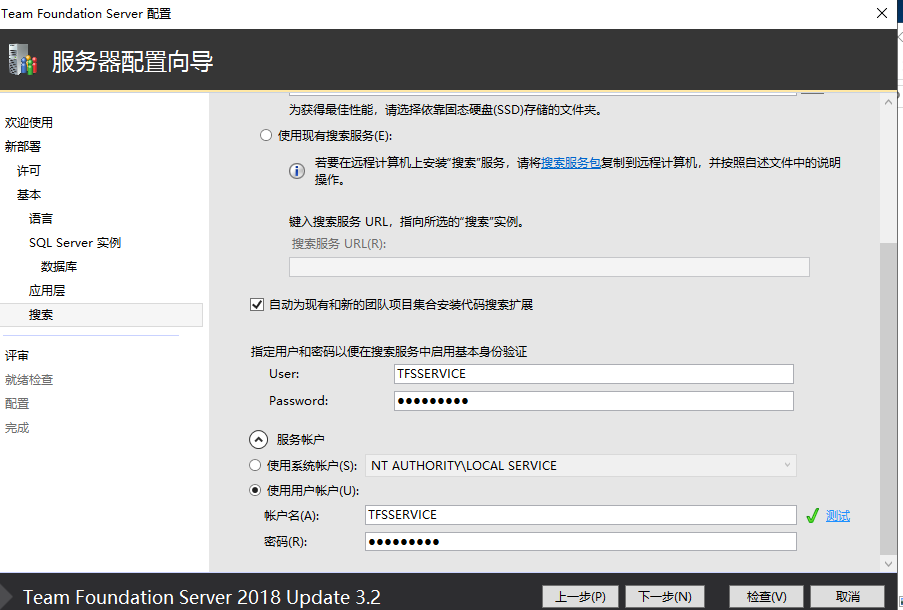Viewport: 903px width, 610px height.
Task: Click the 检查(V) button
Action: pyautogui.click(x=767, y=597)
